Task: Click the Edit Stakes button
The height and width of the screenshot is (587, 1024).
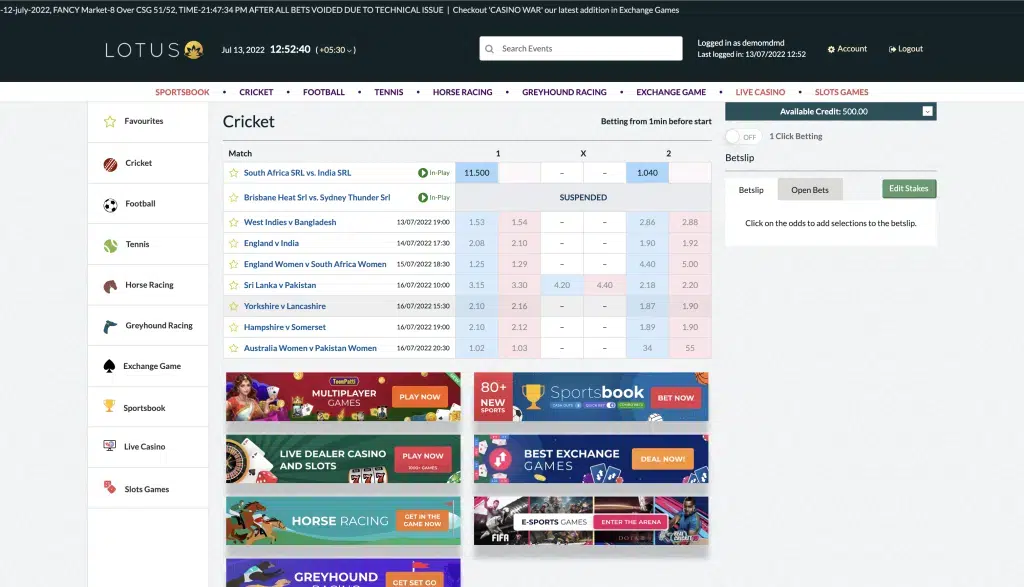Action: pos(908,188)
